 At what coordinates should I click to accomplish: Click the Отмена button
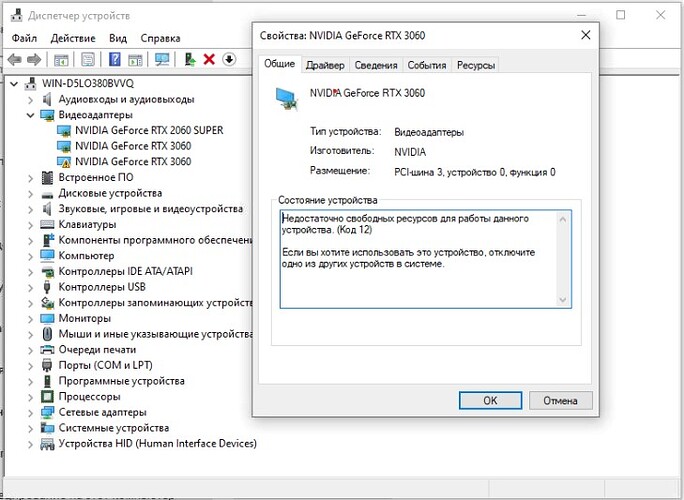(561, 401)
